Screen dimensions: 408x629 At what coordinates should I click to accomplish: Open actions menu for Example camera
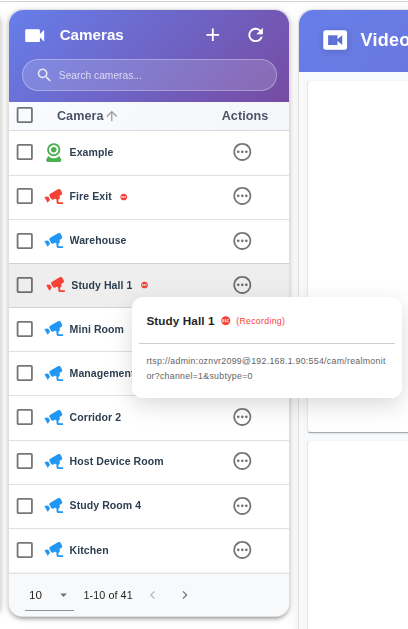pos(242,152)
